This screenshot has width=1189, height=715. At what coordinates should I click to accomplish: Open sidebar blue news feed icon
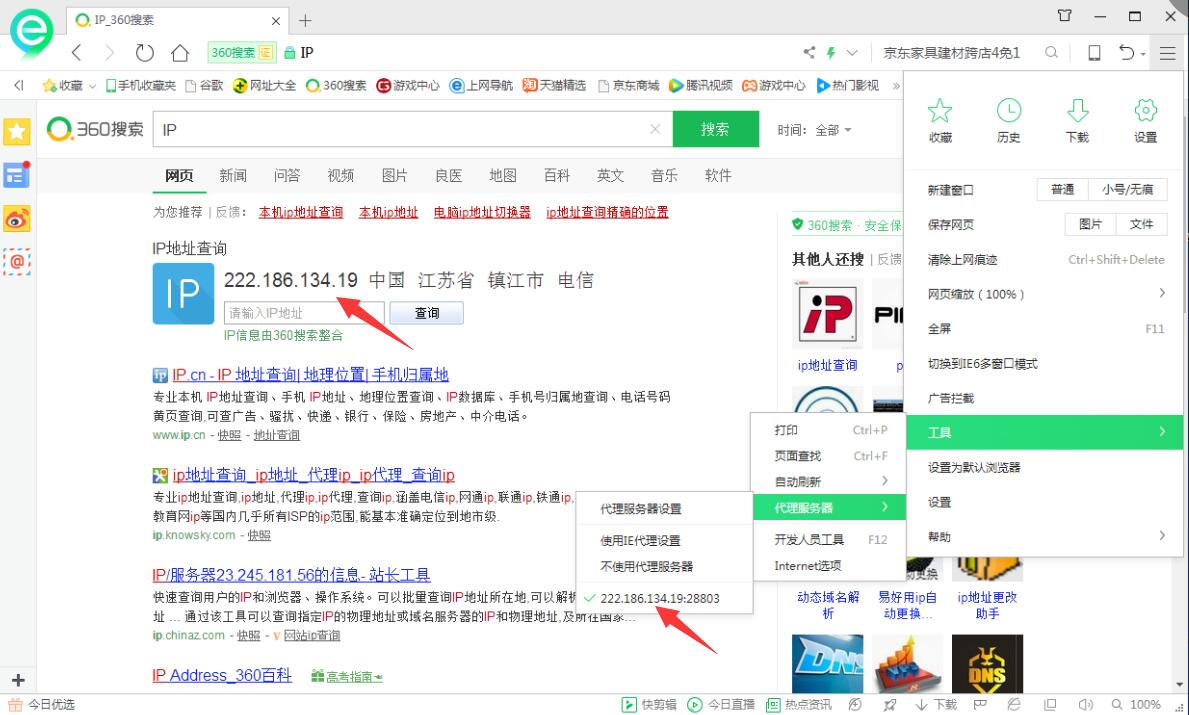coord(16,175)
